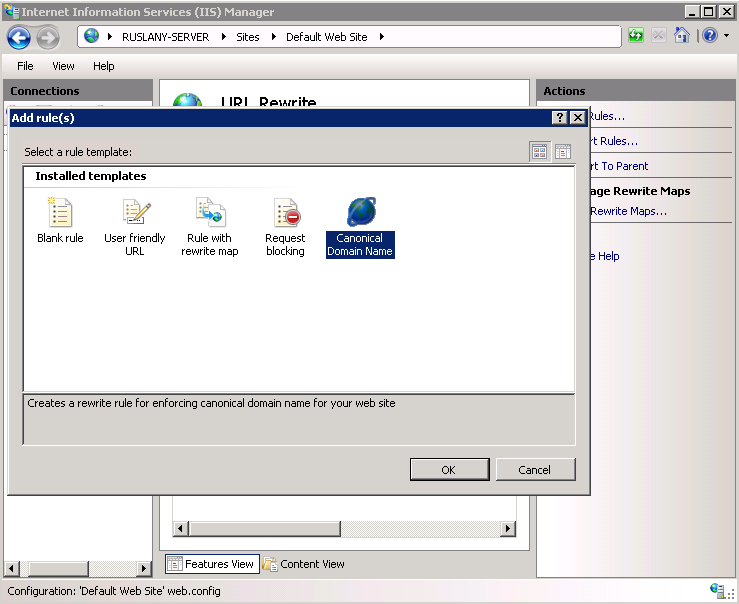Expand the arrow after Default Web Site
This screenshot has width=739, height=604.
point(381,37)
